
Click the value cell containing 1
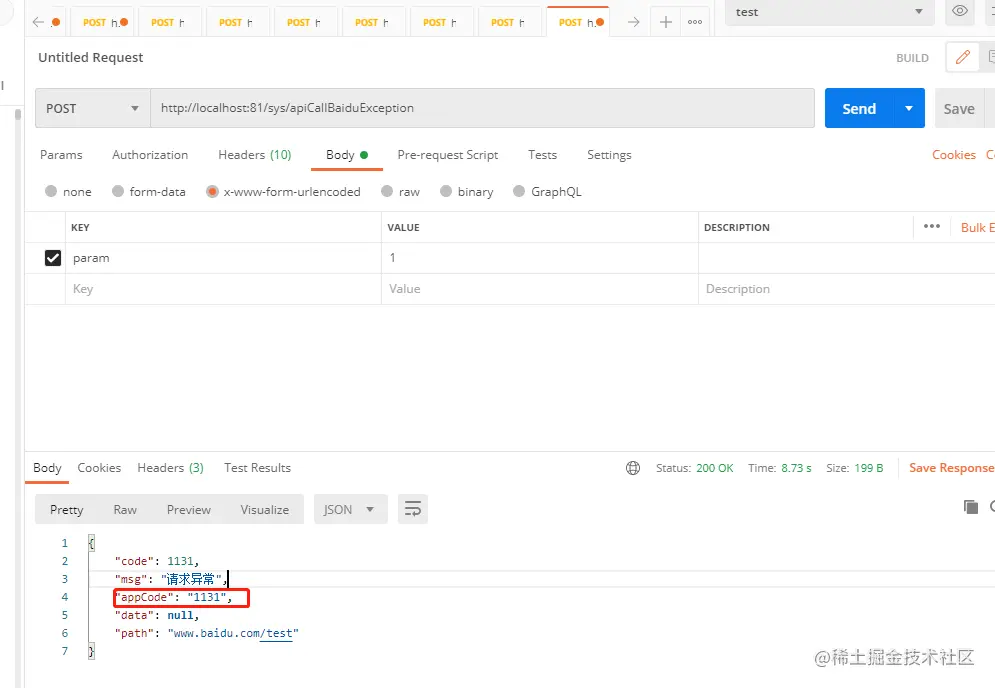(539, 258)
